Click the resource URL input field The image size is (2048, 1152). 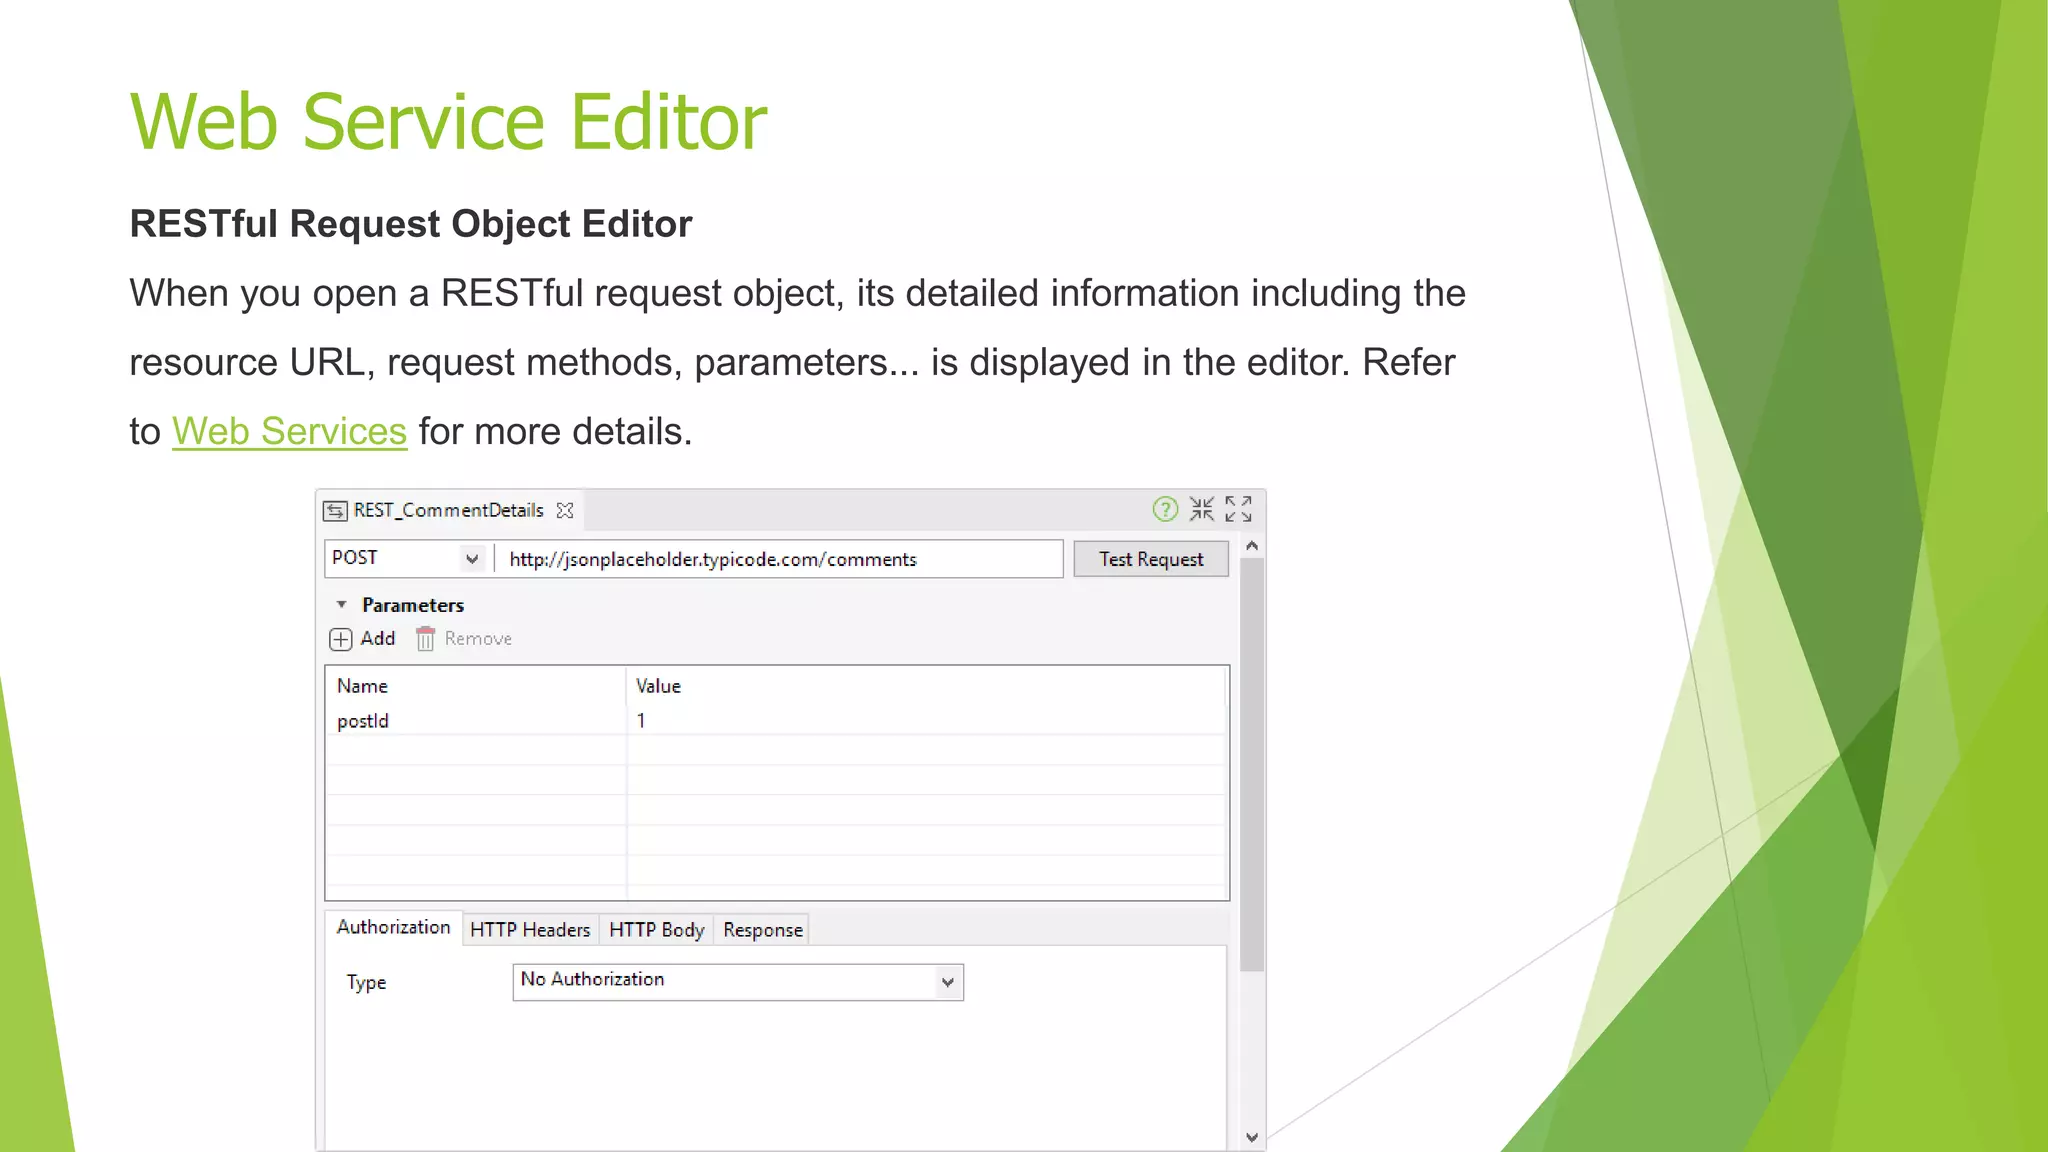[779, 559]
